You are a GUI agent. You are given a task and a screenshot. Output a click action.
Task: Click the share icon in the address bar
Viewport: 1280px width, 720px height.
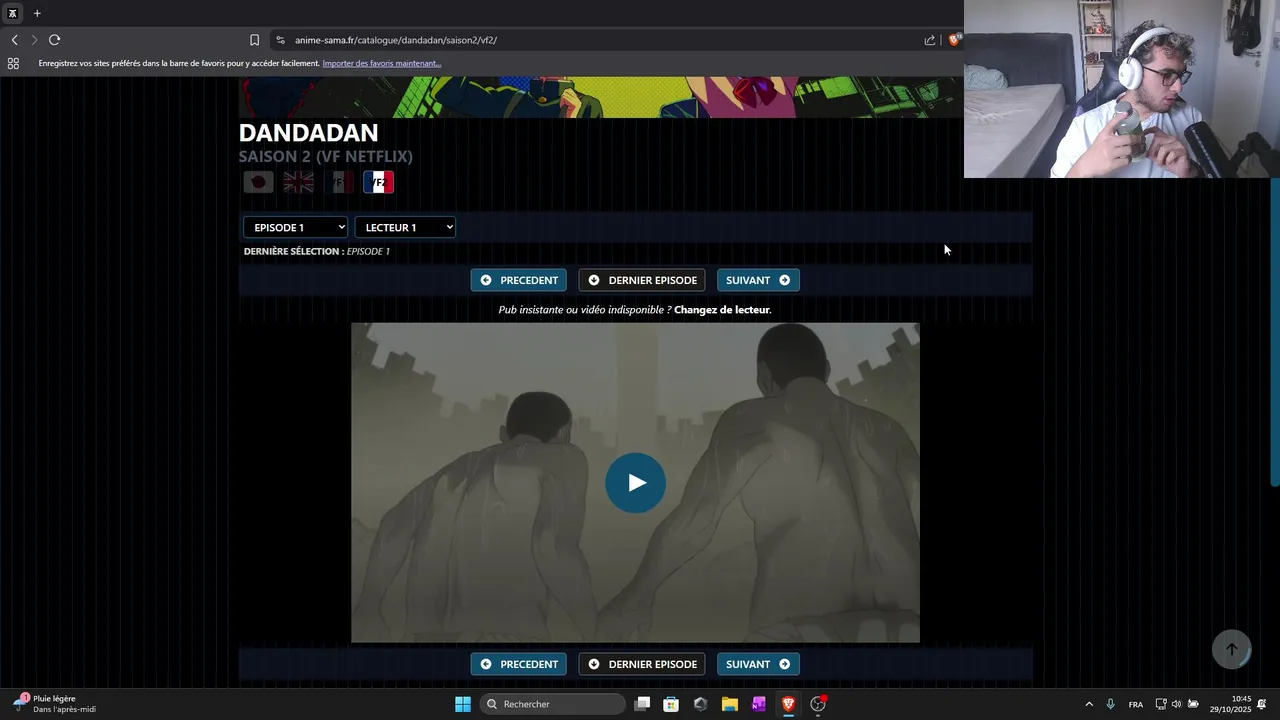point(930,40)
